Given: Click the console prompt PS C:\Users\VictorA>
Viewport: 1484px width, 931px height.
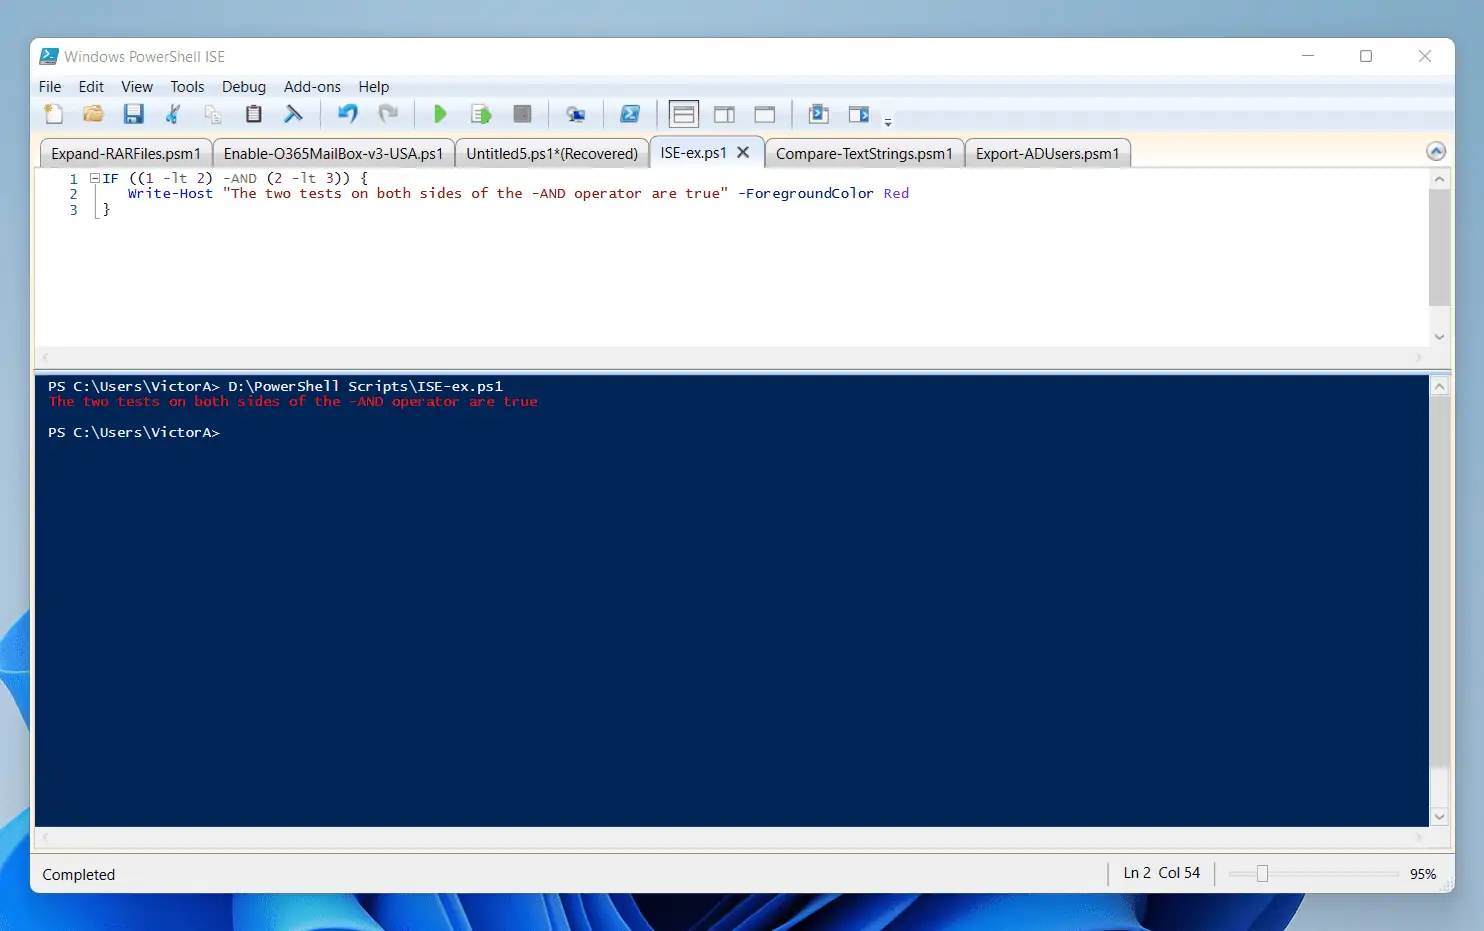Looking at the screenshot, I should [x=134, y=433].
